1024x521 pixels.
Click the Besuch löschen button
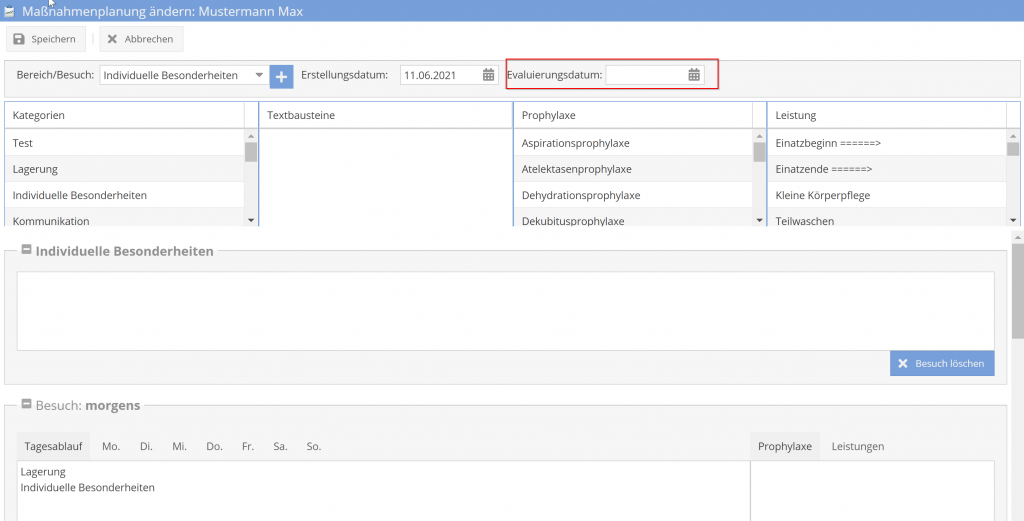pos(941,363)
